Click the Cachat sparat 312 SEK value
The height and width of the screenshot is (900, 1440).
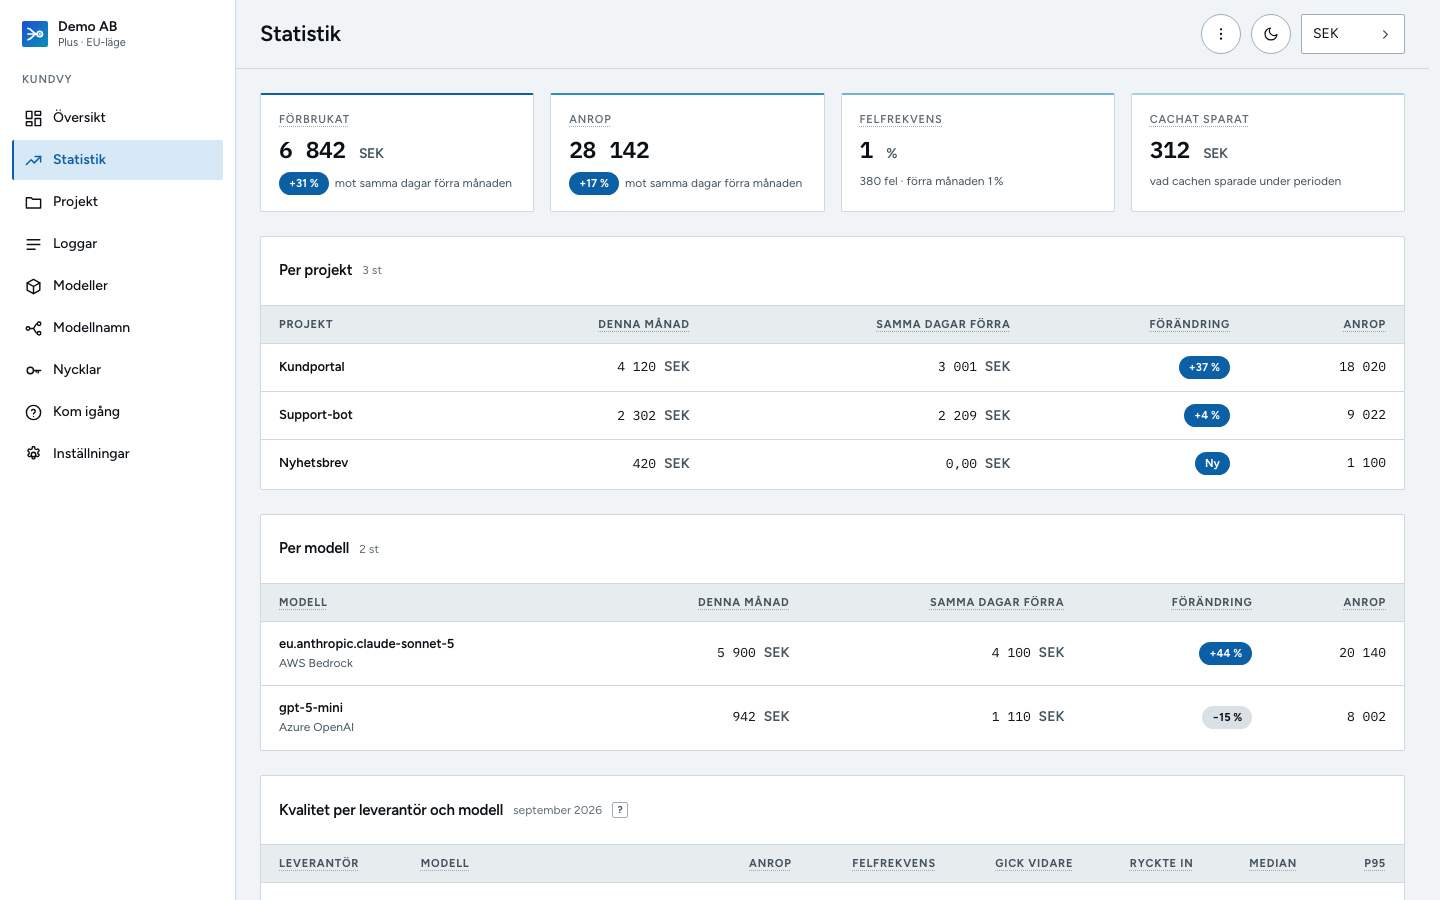click(1189, 151)
